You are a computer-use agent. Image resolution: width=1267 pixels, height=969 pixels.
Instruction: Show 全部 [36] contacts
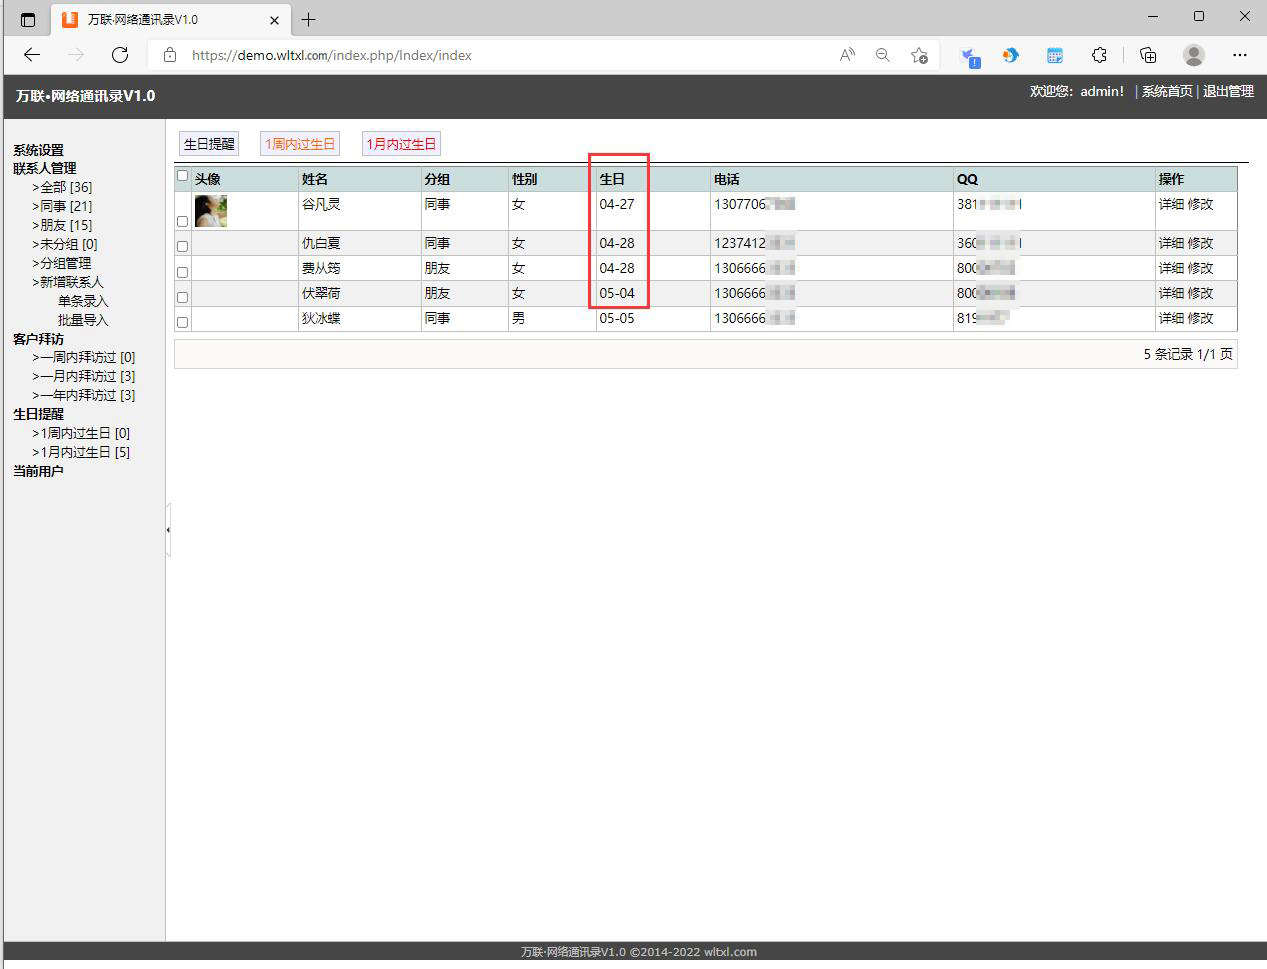(x=62, y=187)
